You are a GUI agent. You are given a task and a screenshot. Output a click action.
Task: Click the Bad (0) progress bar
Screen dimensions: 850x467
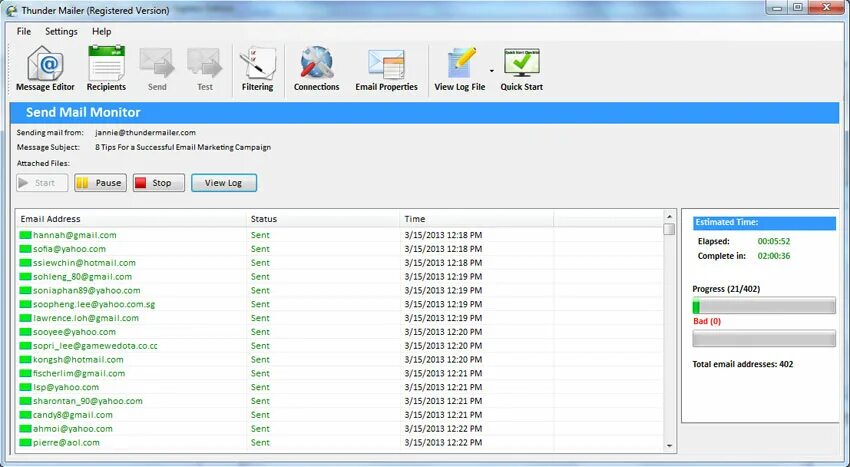764,338
